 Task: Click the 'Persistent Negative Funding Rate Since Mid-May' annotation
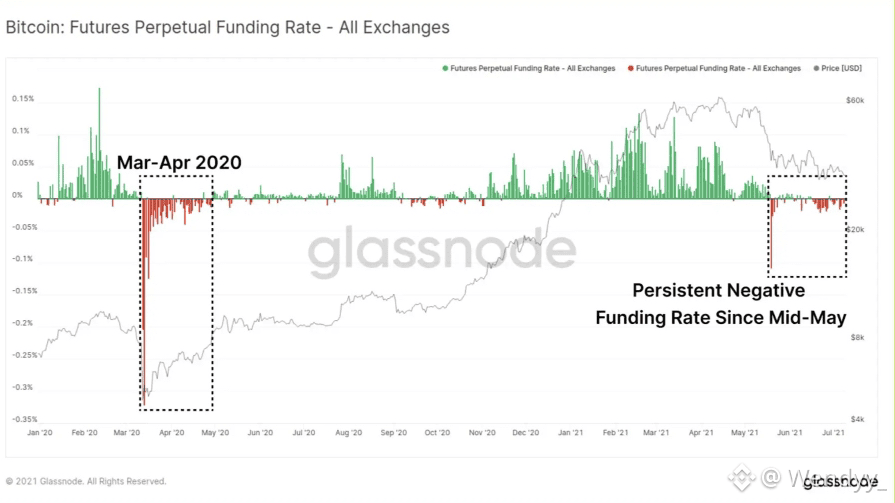point(720,304)
